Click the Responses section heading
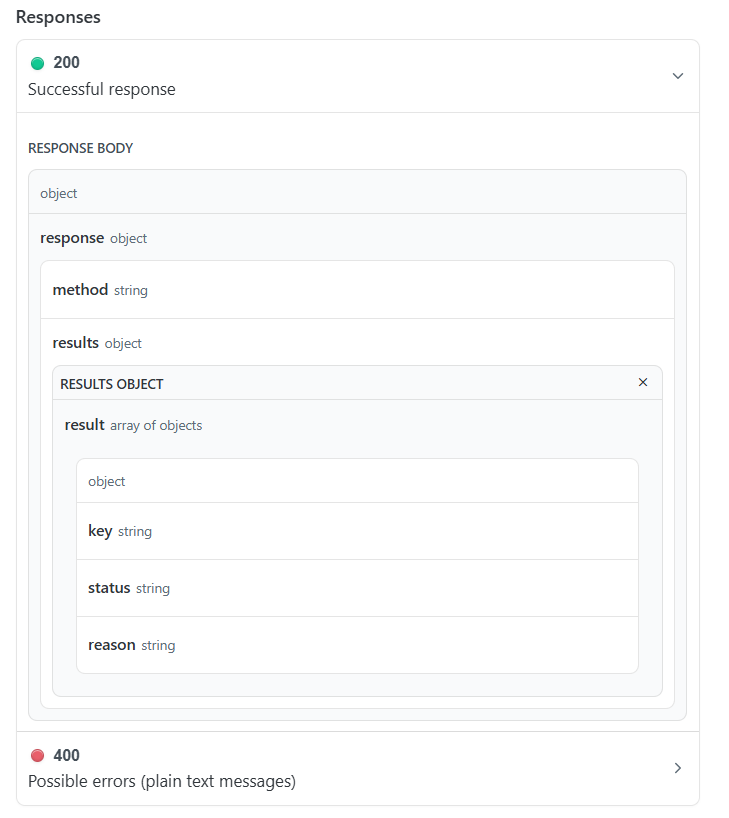Image resolution: width=729 pixels, height=818 pixels. [x=58, y=17]
